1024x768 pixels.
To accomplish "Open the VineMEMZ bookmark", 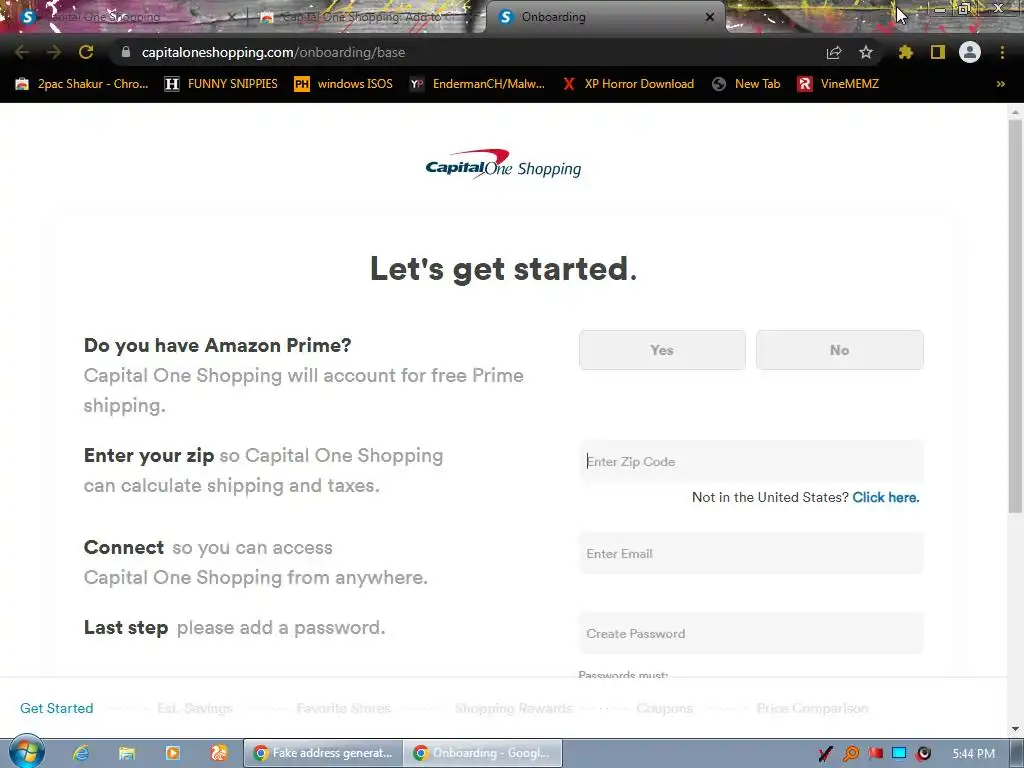I will pos(838,84).
